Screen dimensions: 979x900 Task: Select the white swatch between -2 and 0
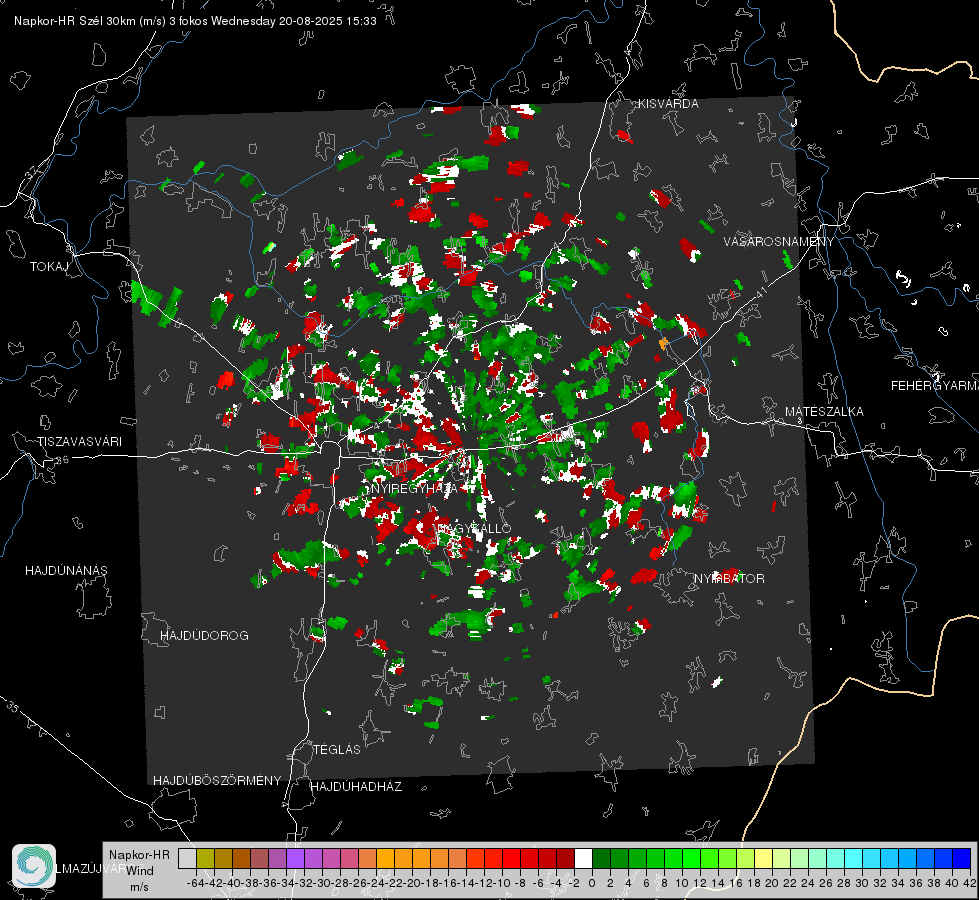tap(583, 858)
